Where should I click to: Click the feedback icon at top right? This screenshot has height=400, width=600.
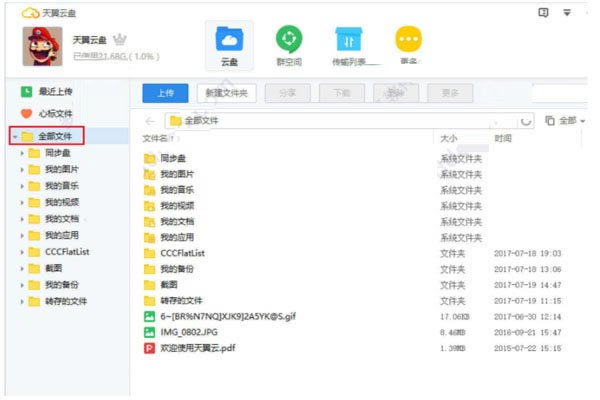point(543,13)
